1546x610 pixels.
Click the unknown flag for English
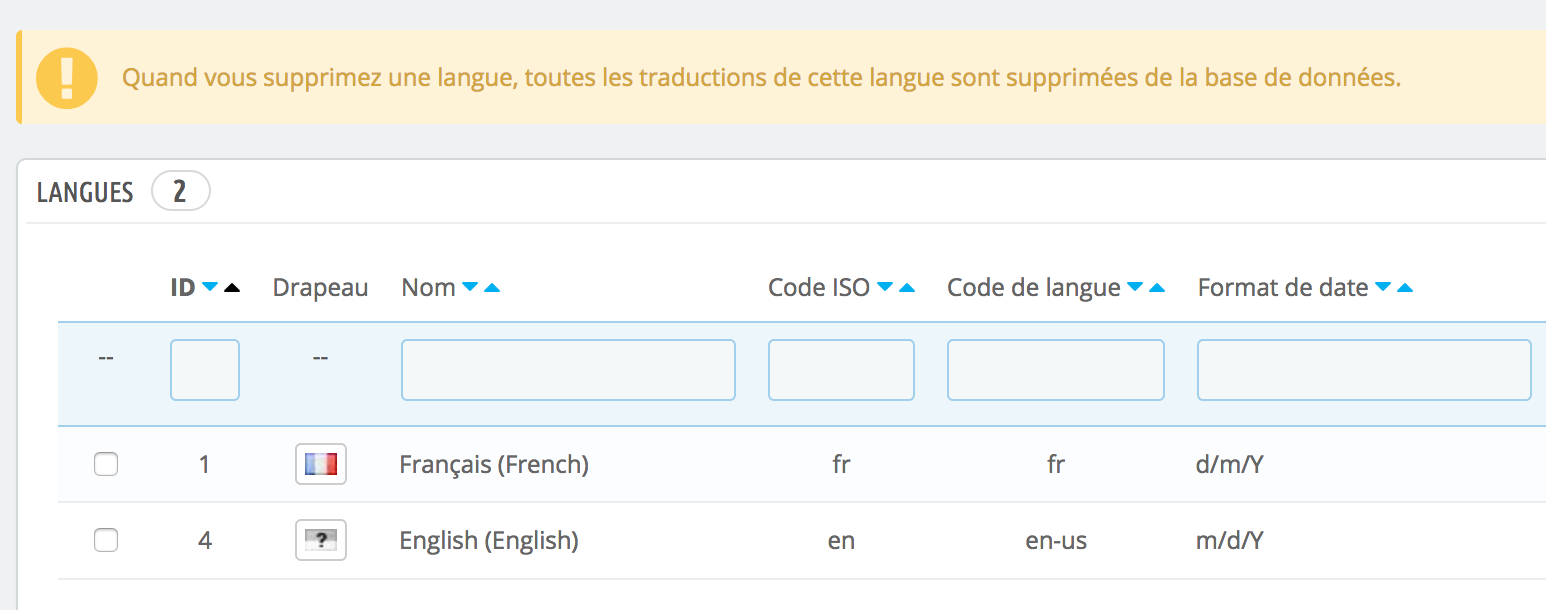tap(321, 540)
